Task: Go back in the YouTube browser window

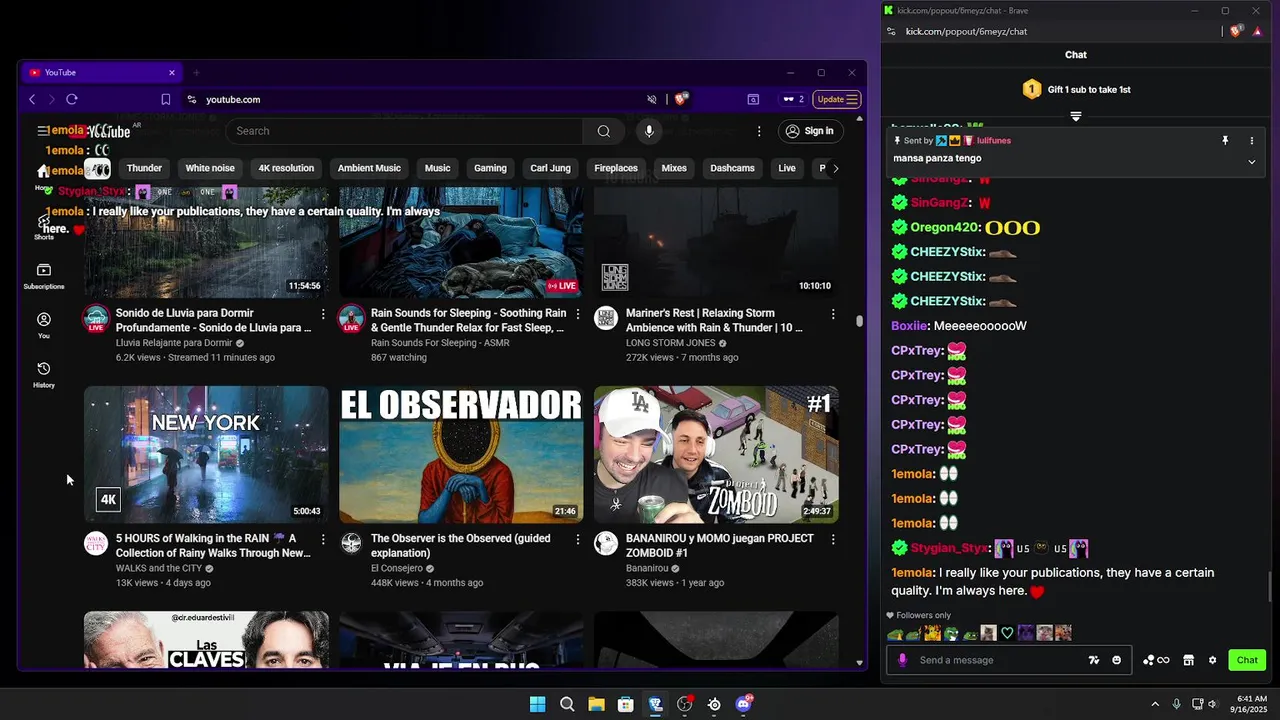Action: 32,99
